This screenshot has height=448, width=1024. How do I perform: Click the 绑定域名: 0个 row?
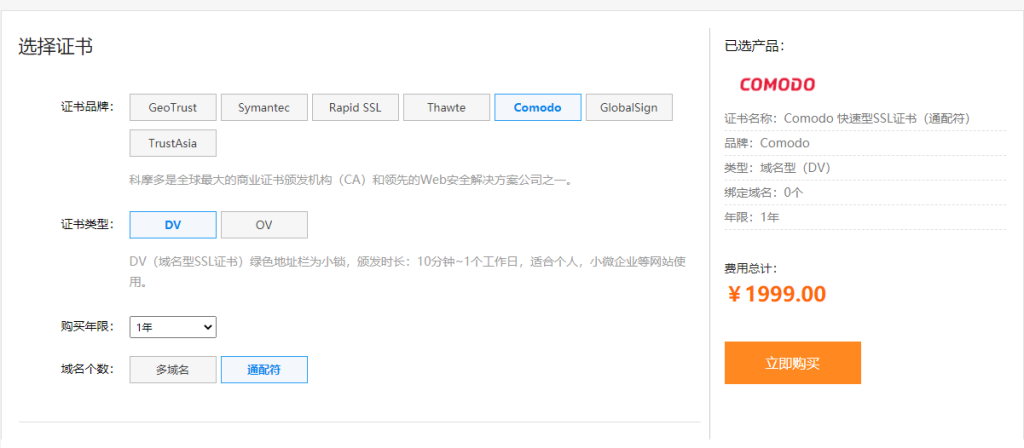coord(865,193)
